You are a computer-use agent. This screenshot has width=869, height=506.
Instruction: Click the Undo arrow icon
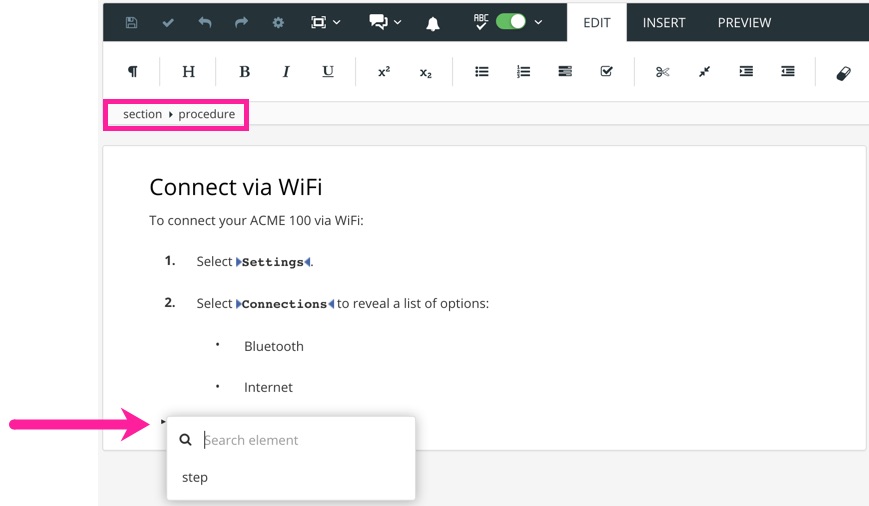205,22
